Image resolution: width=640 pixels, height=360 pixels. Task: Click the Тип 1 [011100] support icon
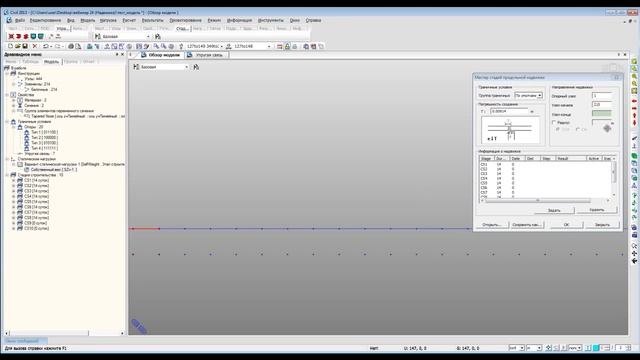pos(27,132)
